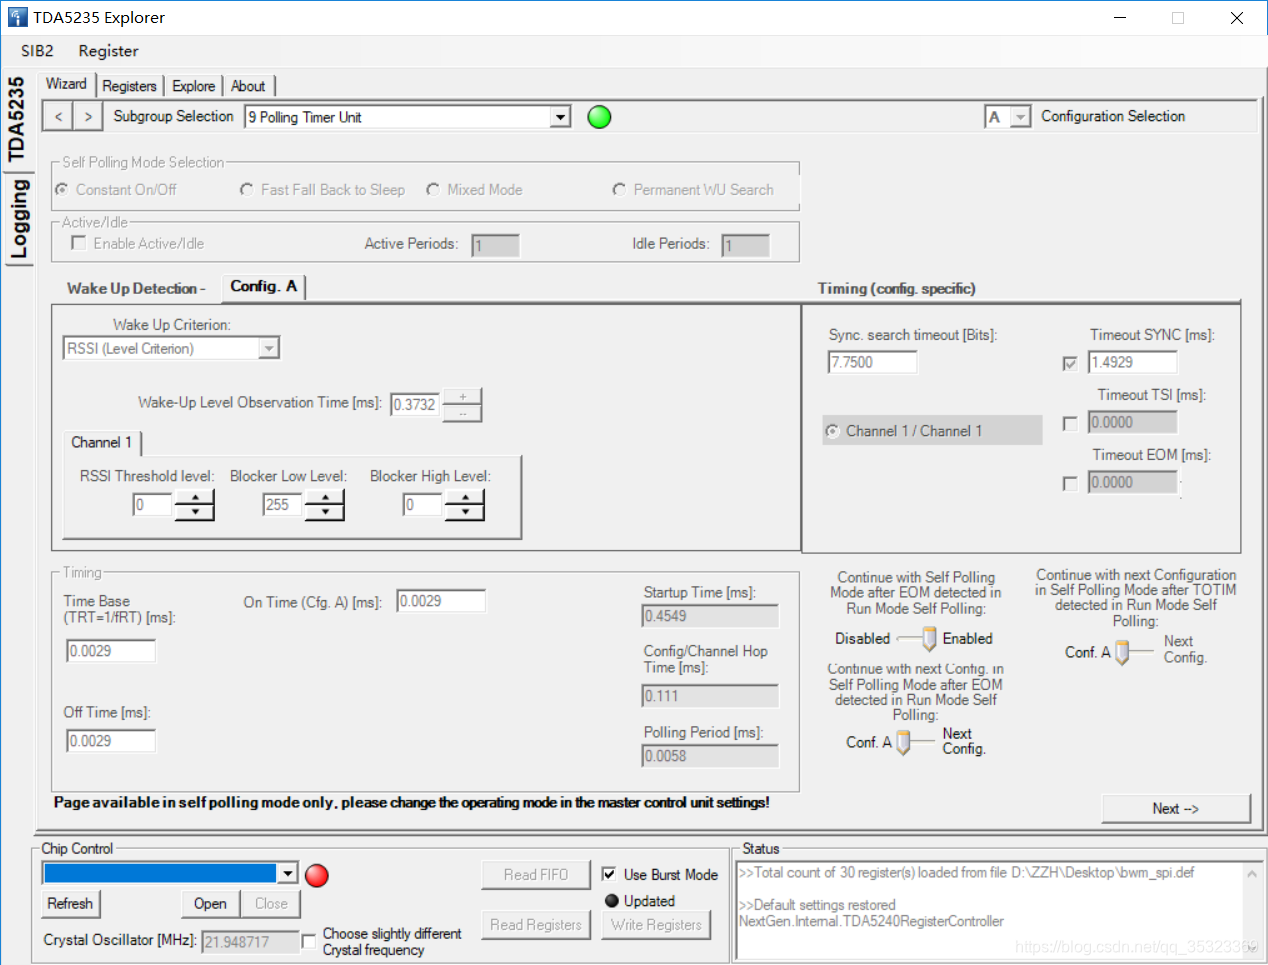Image resolution: width=1268 pixels, height=965 pixels.
Task: Switch to Registers tab
Action: coord(129,86)
